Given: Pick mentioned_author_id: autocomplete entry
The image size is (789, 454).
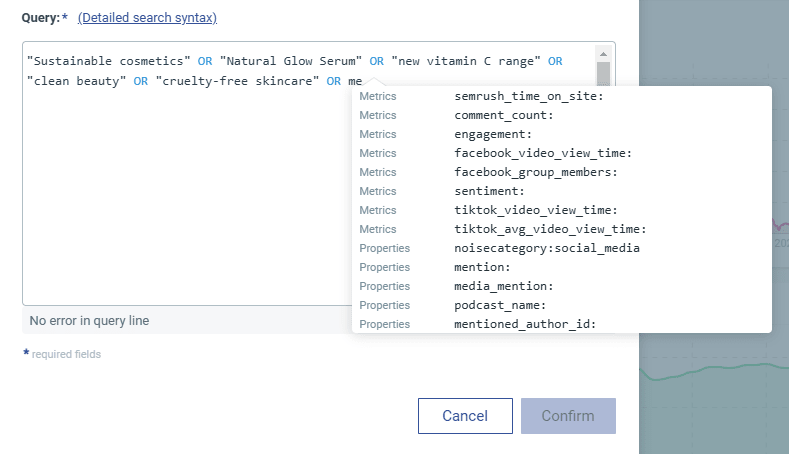Looking at the screenshot, I should [x=526, y=324].
